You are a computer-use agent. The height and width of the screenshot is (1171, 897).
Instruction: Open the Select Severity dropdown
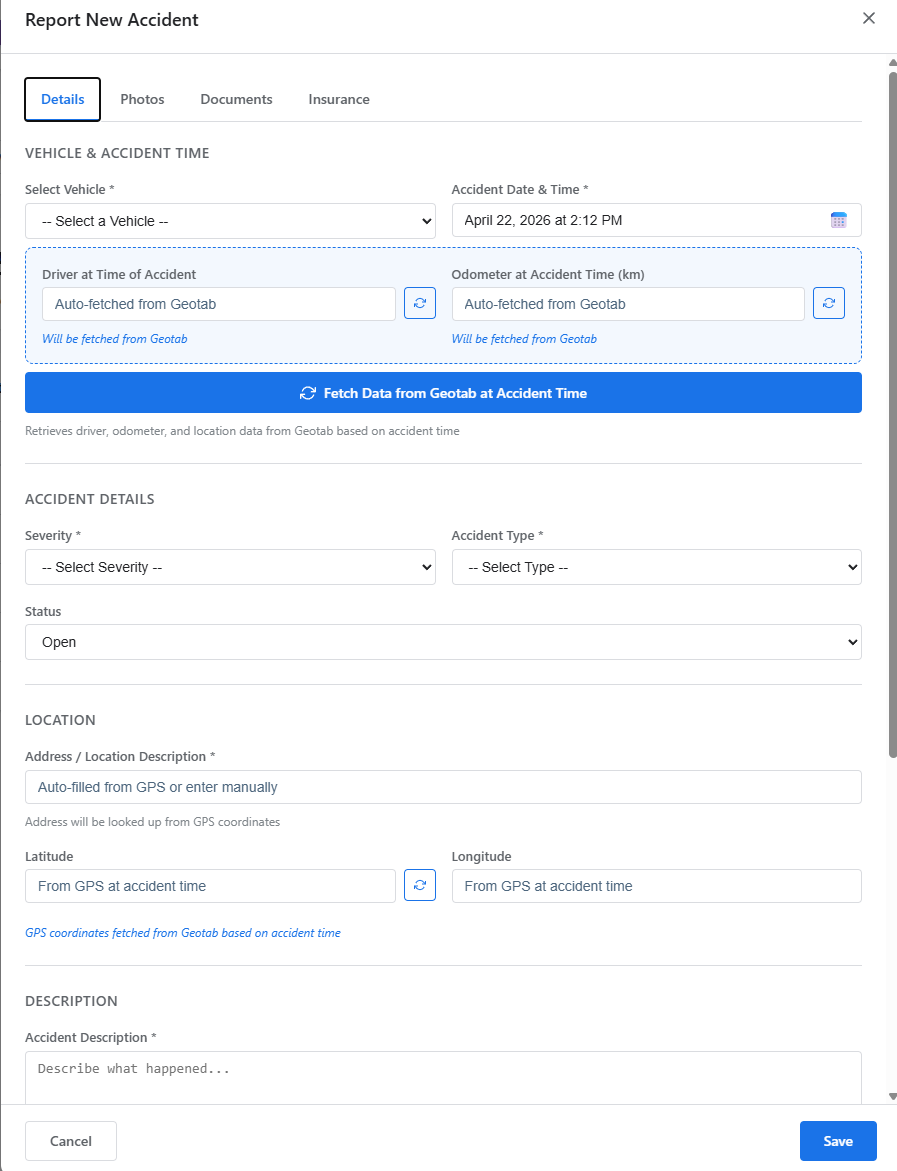click(x=230, y=567)
